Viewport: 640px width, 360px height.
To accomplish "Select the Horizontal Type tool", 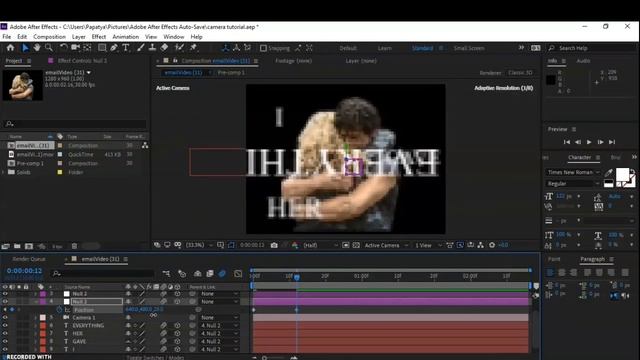I will 126,48.
